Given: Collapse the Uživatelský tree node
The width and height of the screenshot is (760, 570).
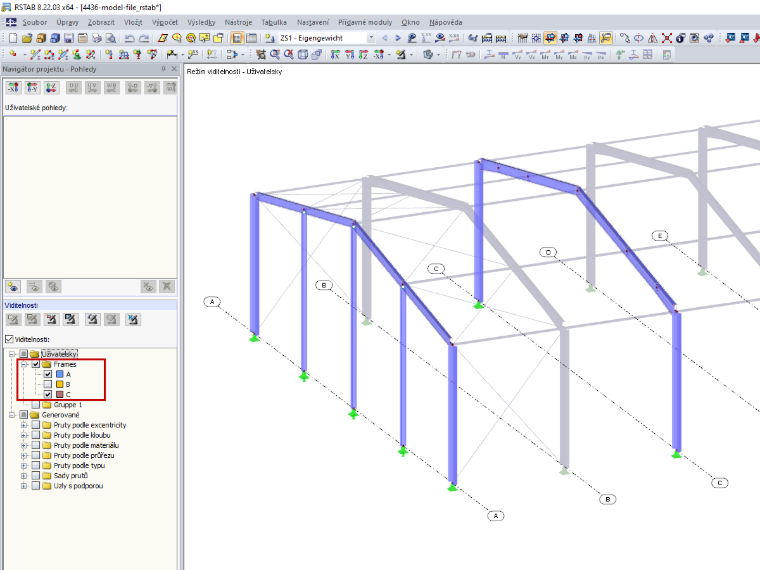Looking at the screenshot, I should click(x=12, y=354).
